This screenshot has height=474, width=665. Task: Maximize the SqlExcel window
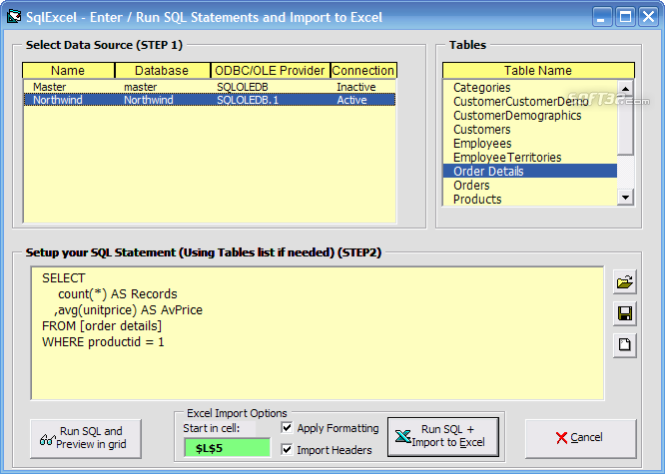click(625, 17)
